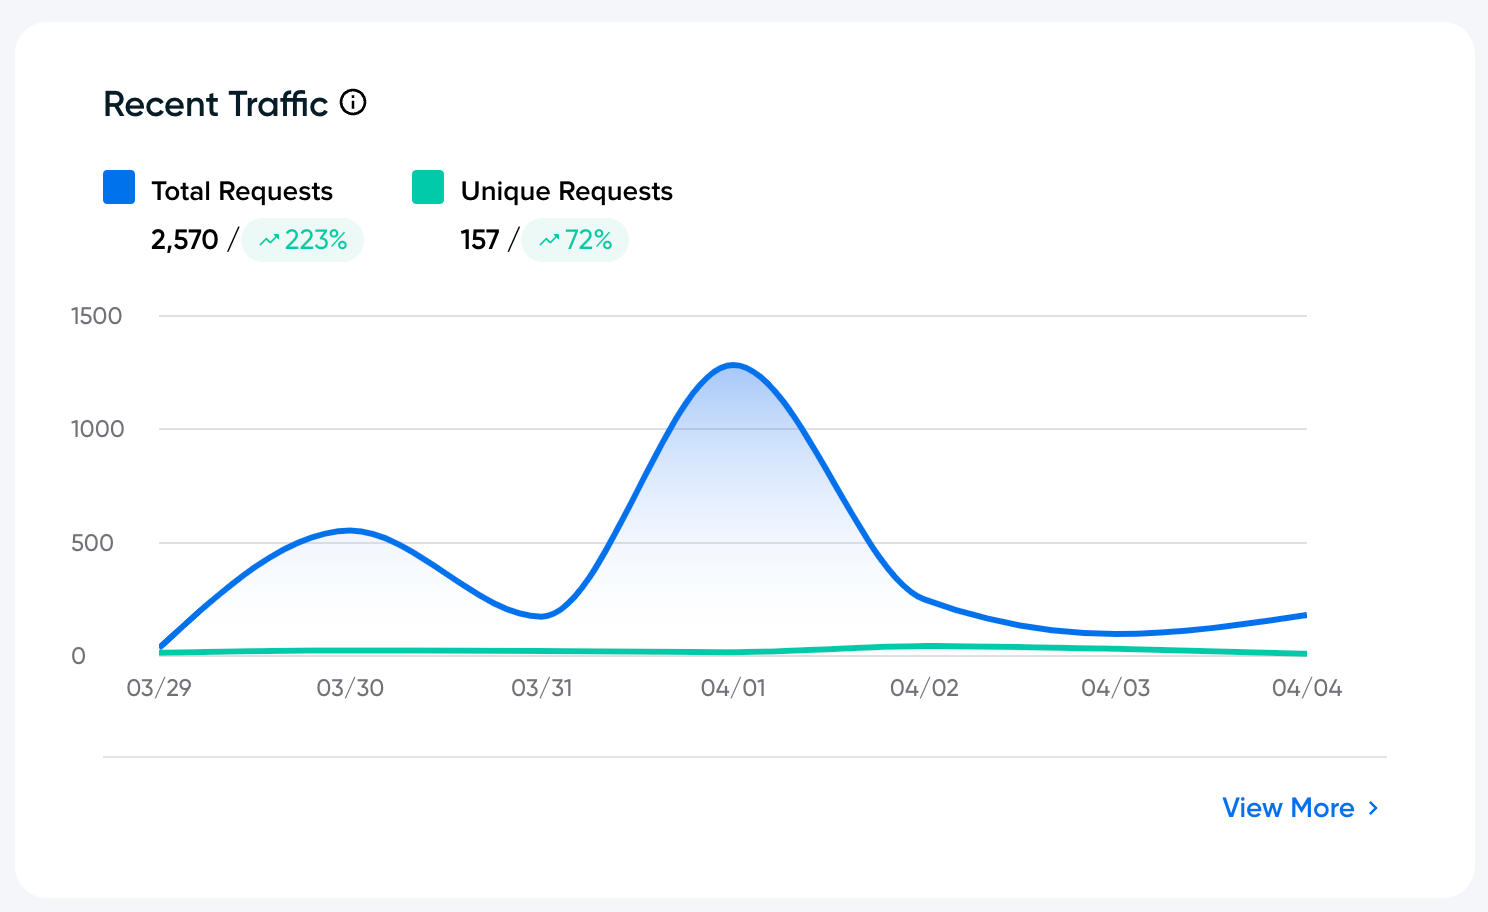The width and height of the screenshot is (1488, 912).
Task: Click the 2,570 total requests value
Action: [x=184, y=240]
